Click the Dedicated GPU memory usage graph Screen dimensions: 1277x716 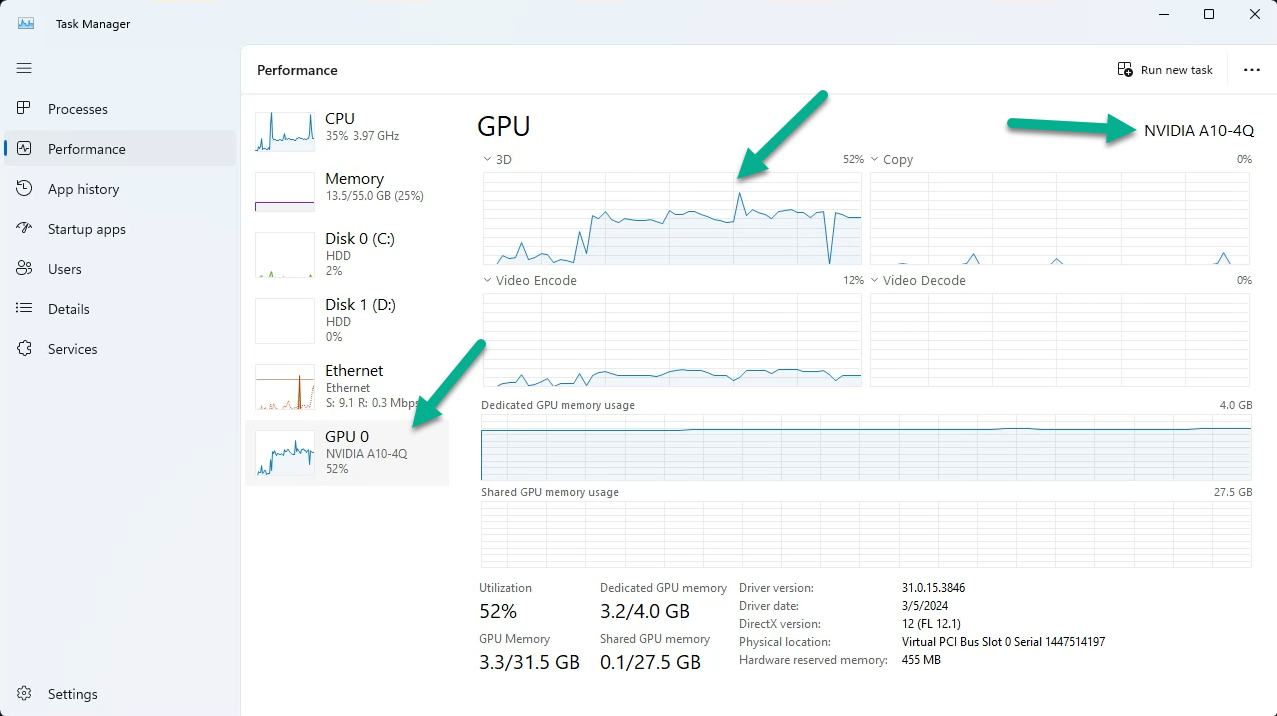point(866,447)
